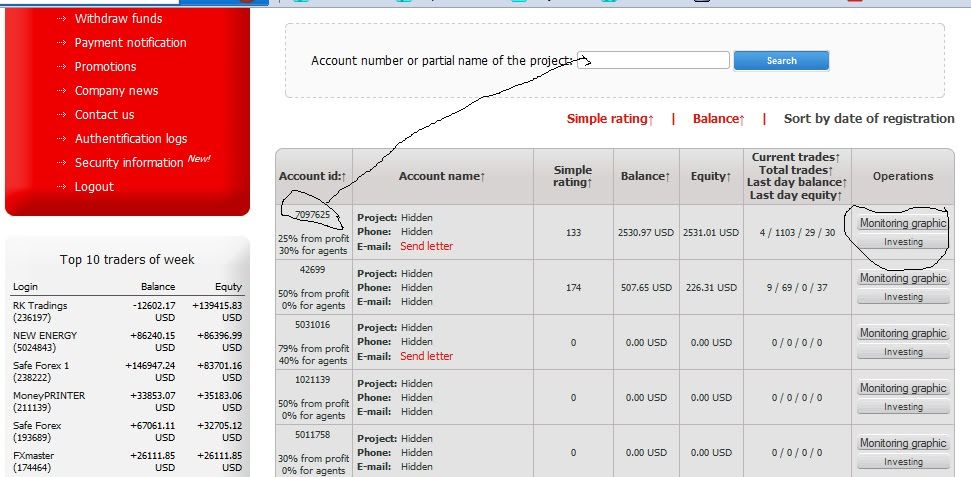Click Investing for account 42699
The image size is (971, 477).
pyautogui.click(x=903, y=297)
